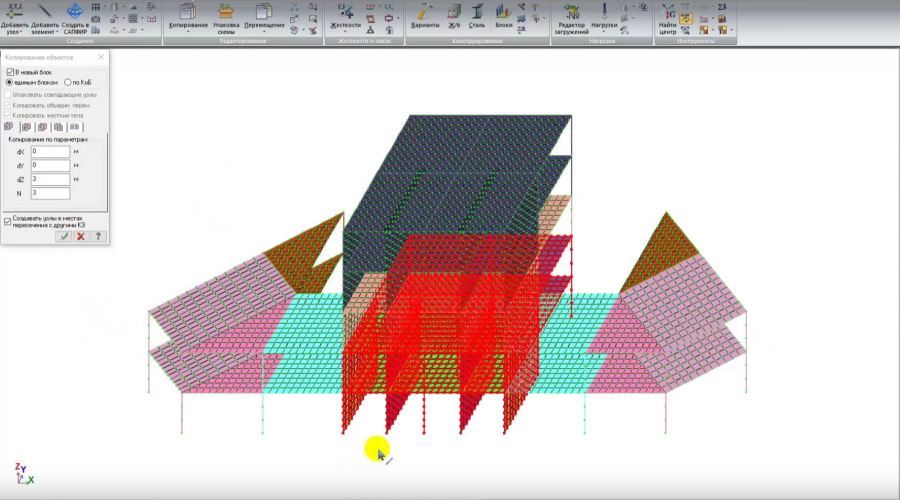
Task: Switch to the last copy-mode tab
Action: click(x=74, y=127)
